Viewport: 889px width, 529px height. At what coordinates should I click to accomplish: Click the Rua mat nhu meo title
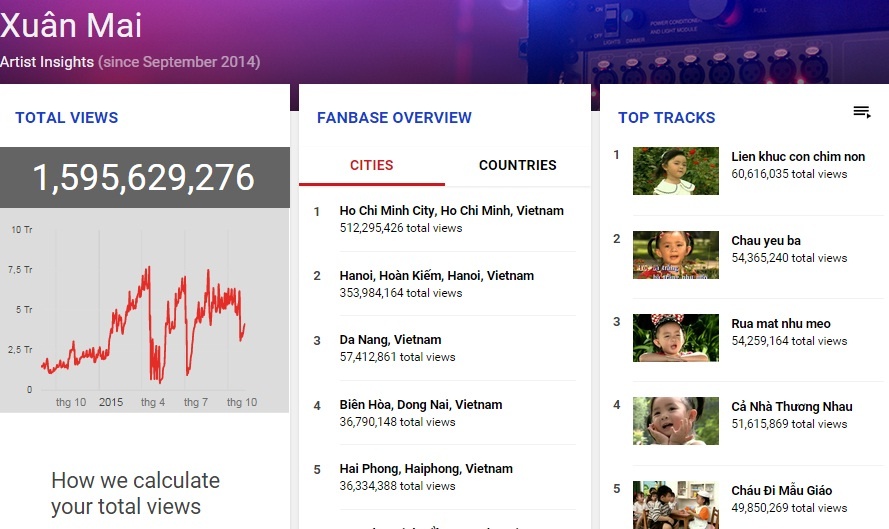coord(780,324)
